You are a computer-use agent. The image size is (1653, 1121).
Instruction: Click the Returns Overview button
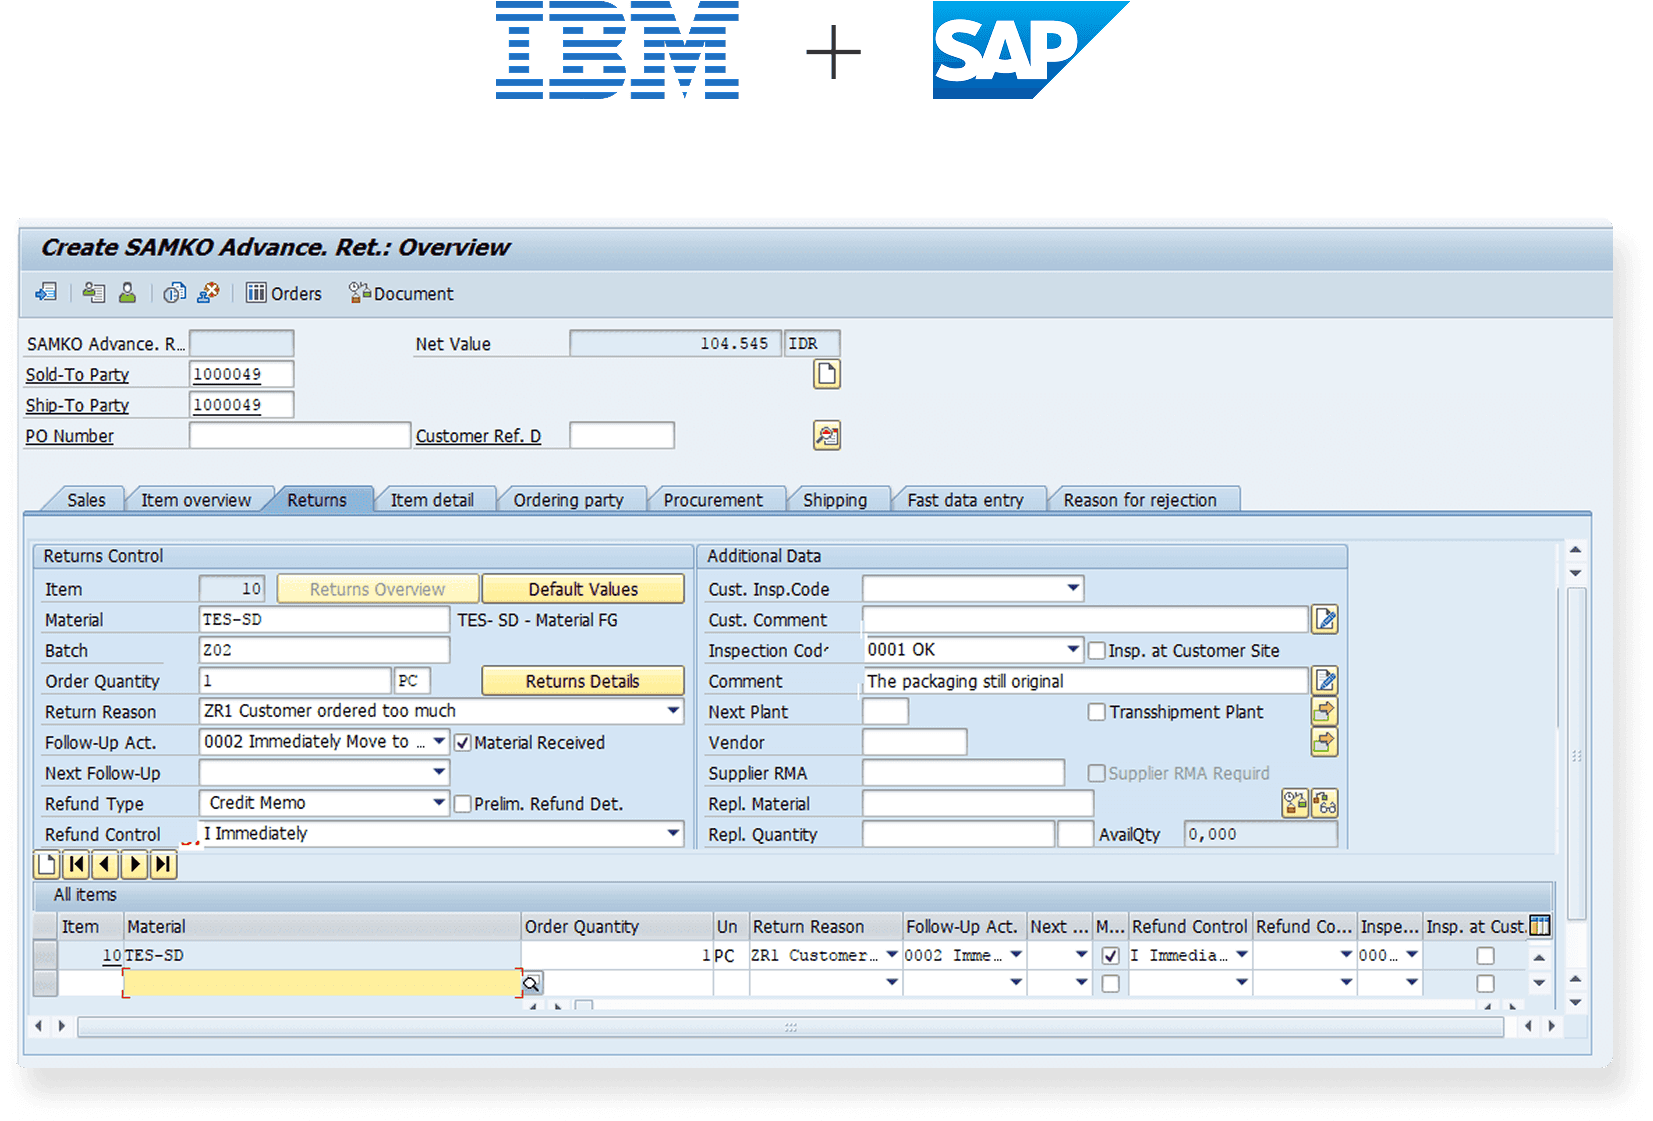coord(378,589)
